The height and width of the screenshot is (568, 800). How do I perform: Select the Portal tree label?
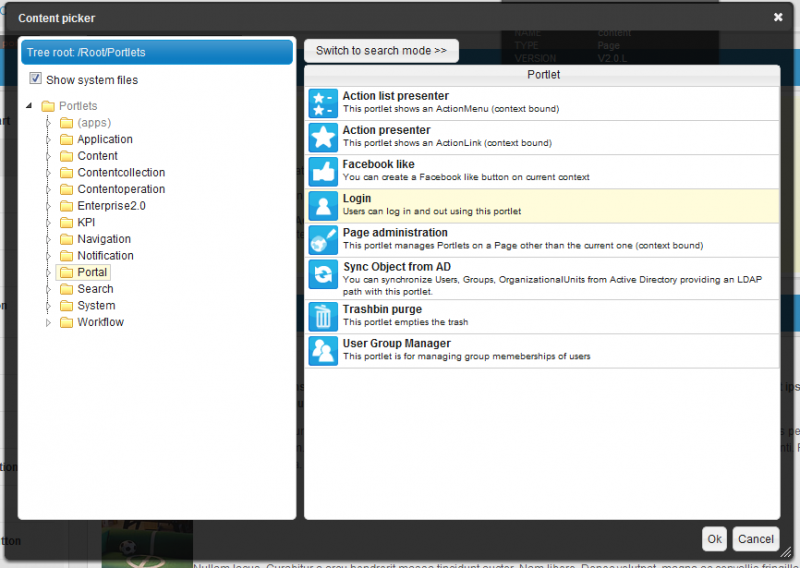[x=92, y=272]
